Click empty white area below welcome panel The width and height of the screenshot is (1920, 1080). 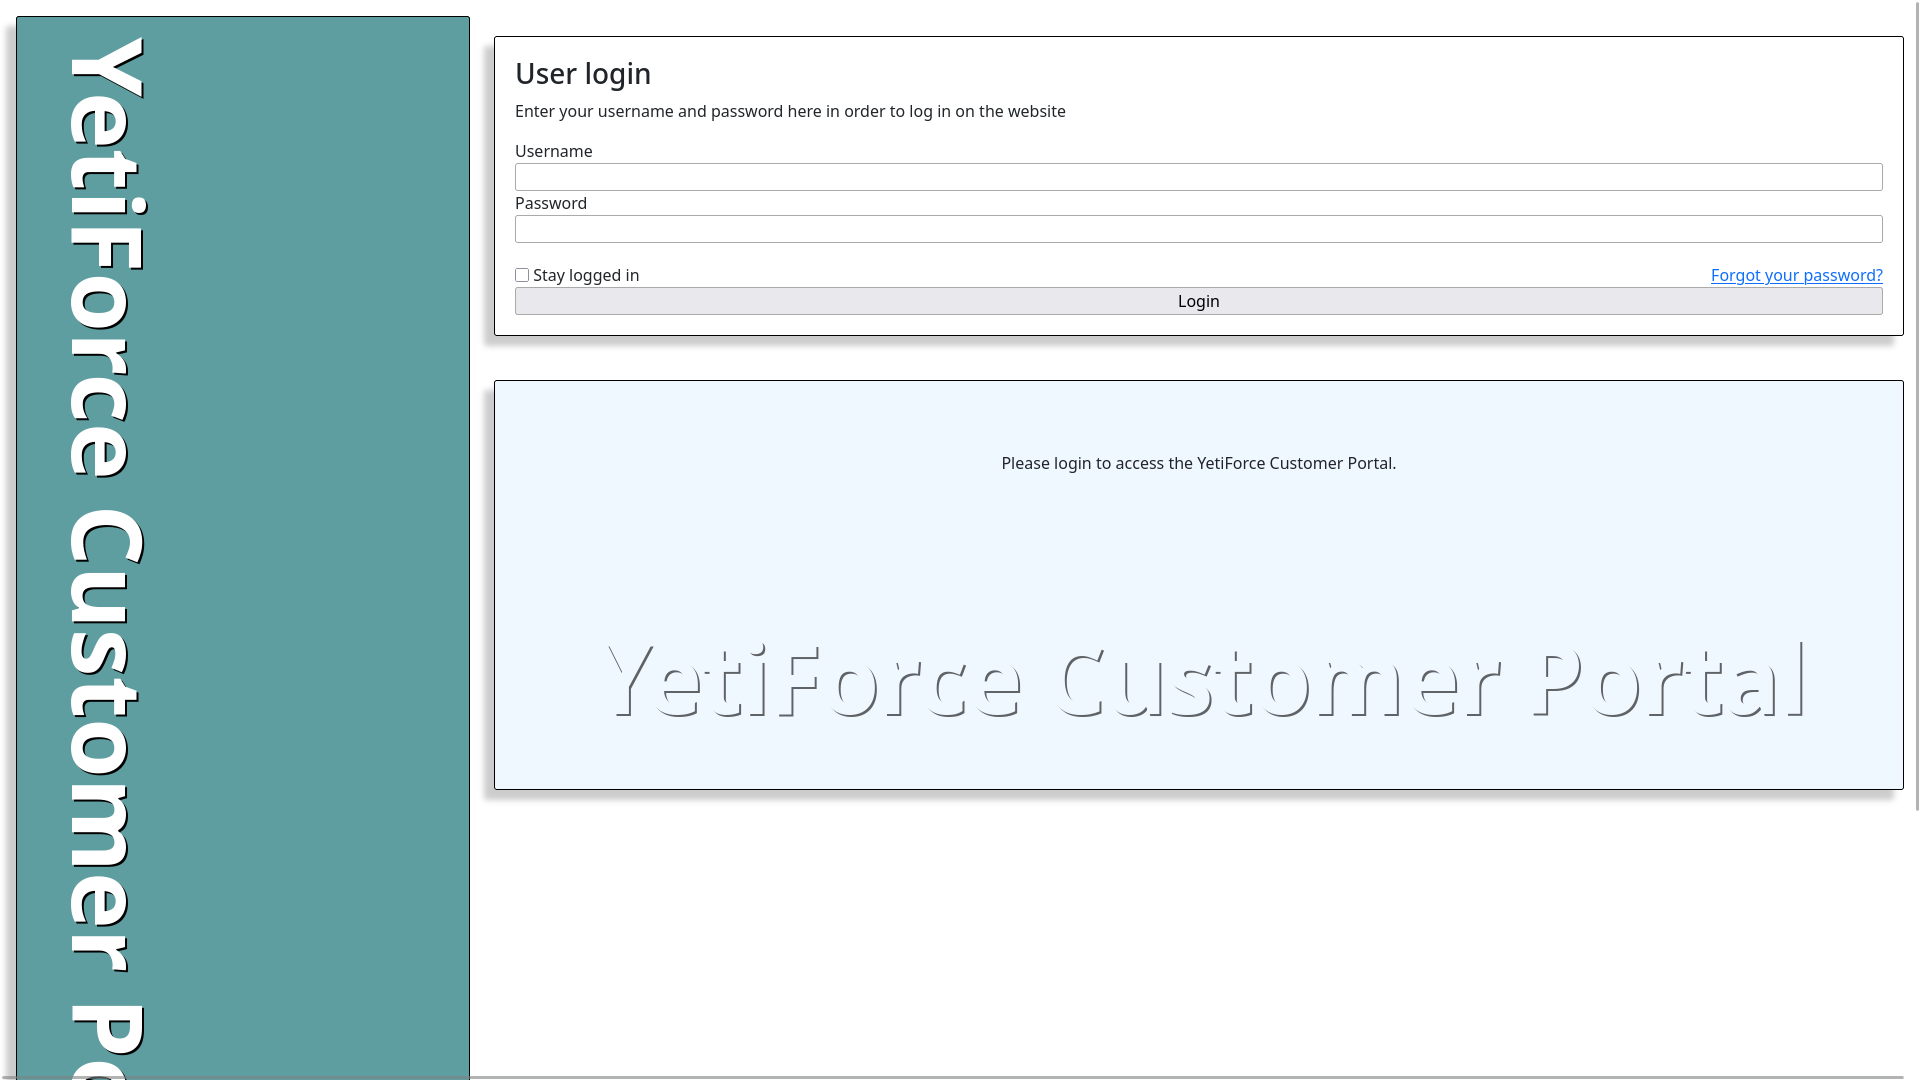tap(1198, 930)
